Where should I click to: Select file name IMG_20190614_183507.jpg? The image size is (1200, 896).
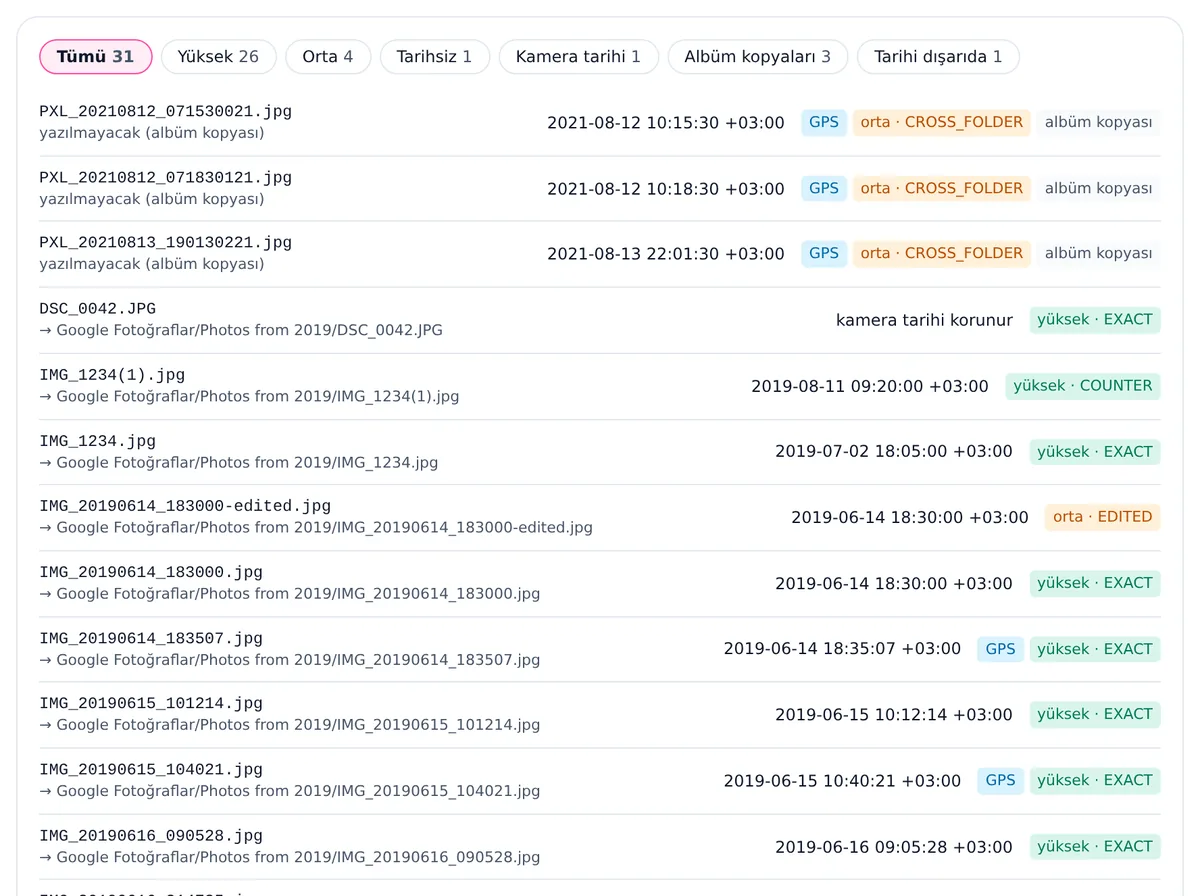click(x=151, y=638)
